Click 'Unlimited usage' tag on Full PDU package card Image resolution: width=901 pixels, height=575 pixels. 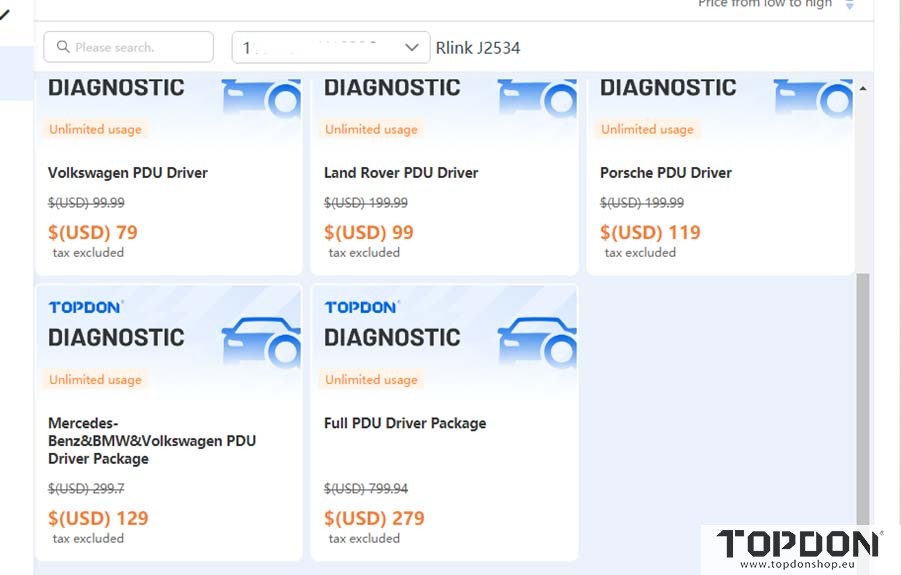tap(371, 380)
